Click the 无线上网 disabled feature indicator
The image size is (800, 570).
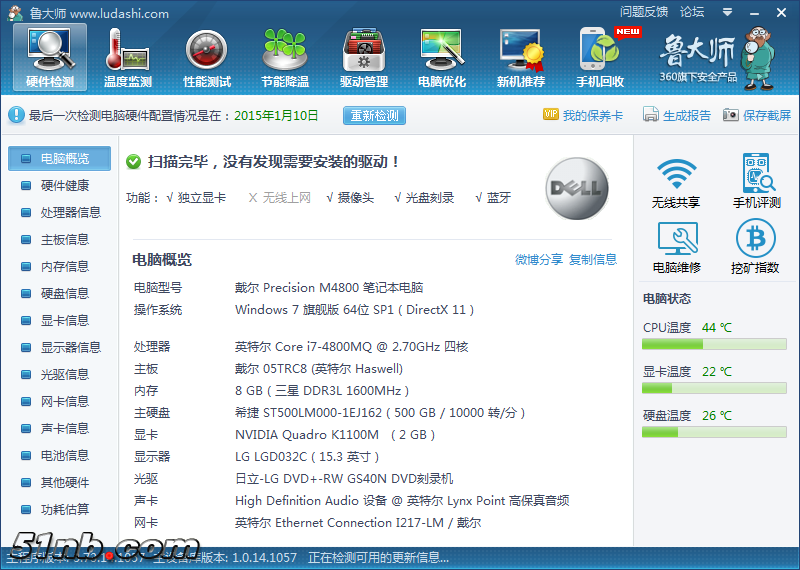(280, 197)
